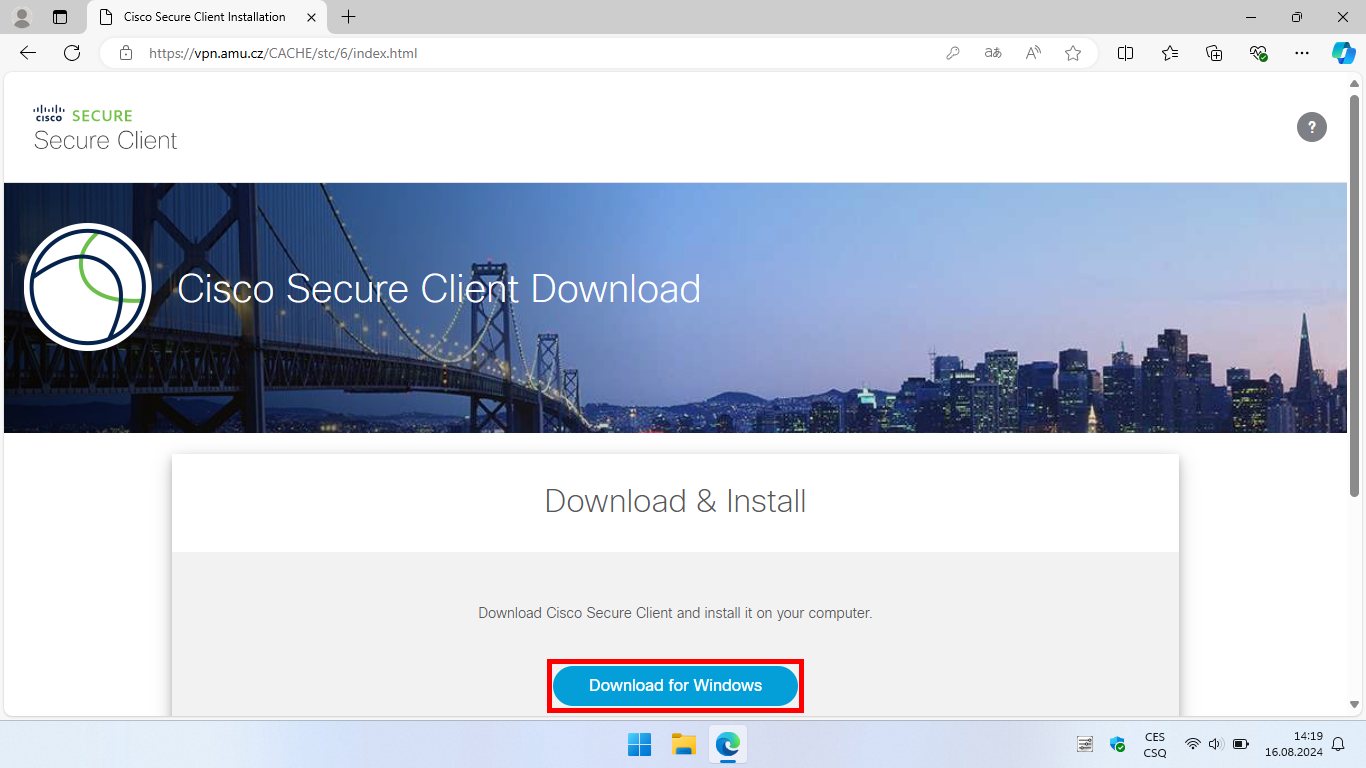Open a new tab with the plus button
Screen dimensions: 1366x768
348,17
